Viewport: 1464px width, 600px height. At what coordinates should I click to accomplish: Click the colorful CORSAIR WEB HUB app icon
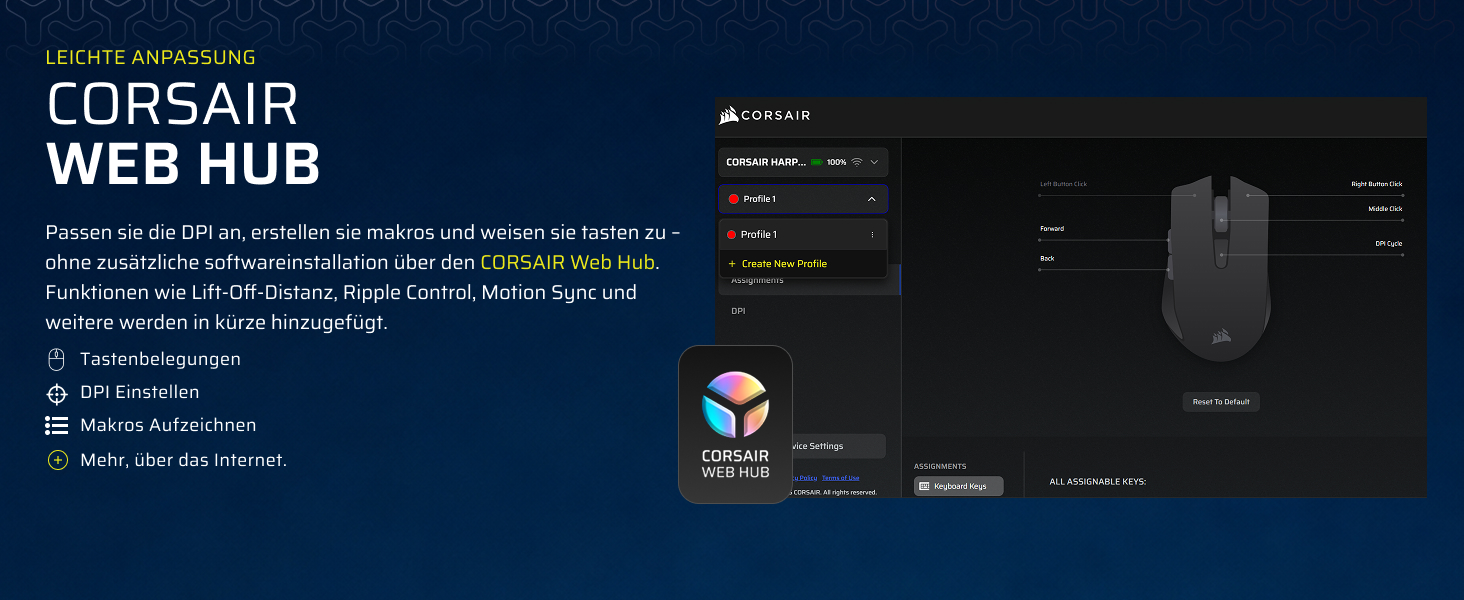[735, 424]
